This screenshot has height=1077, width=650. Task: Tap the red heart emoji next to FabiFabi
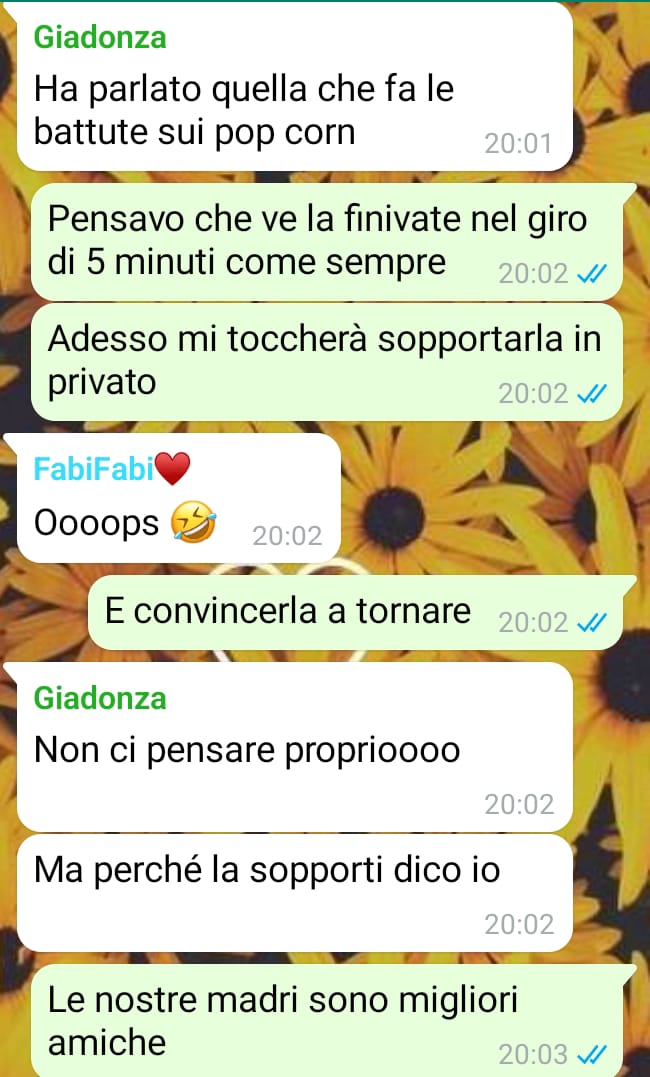[172, 470]
